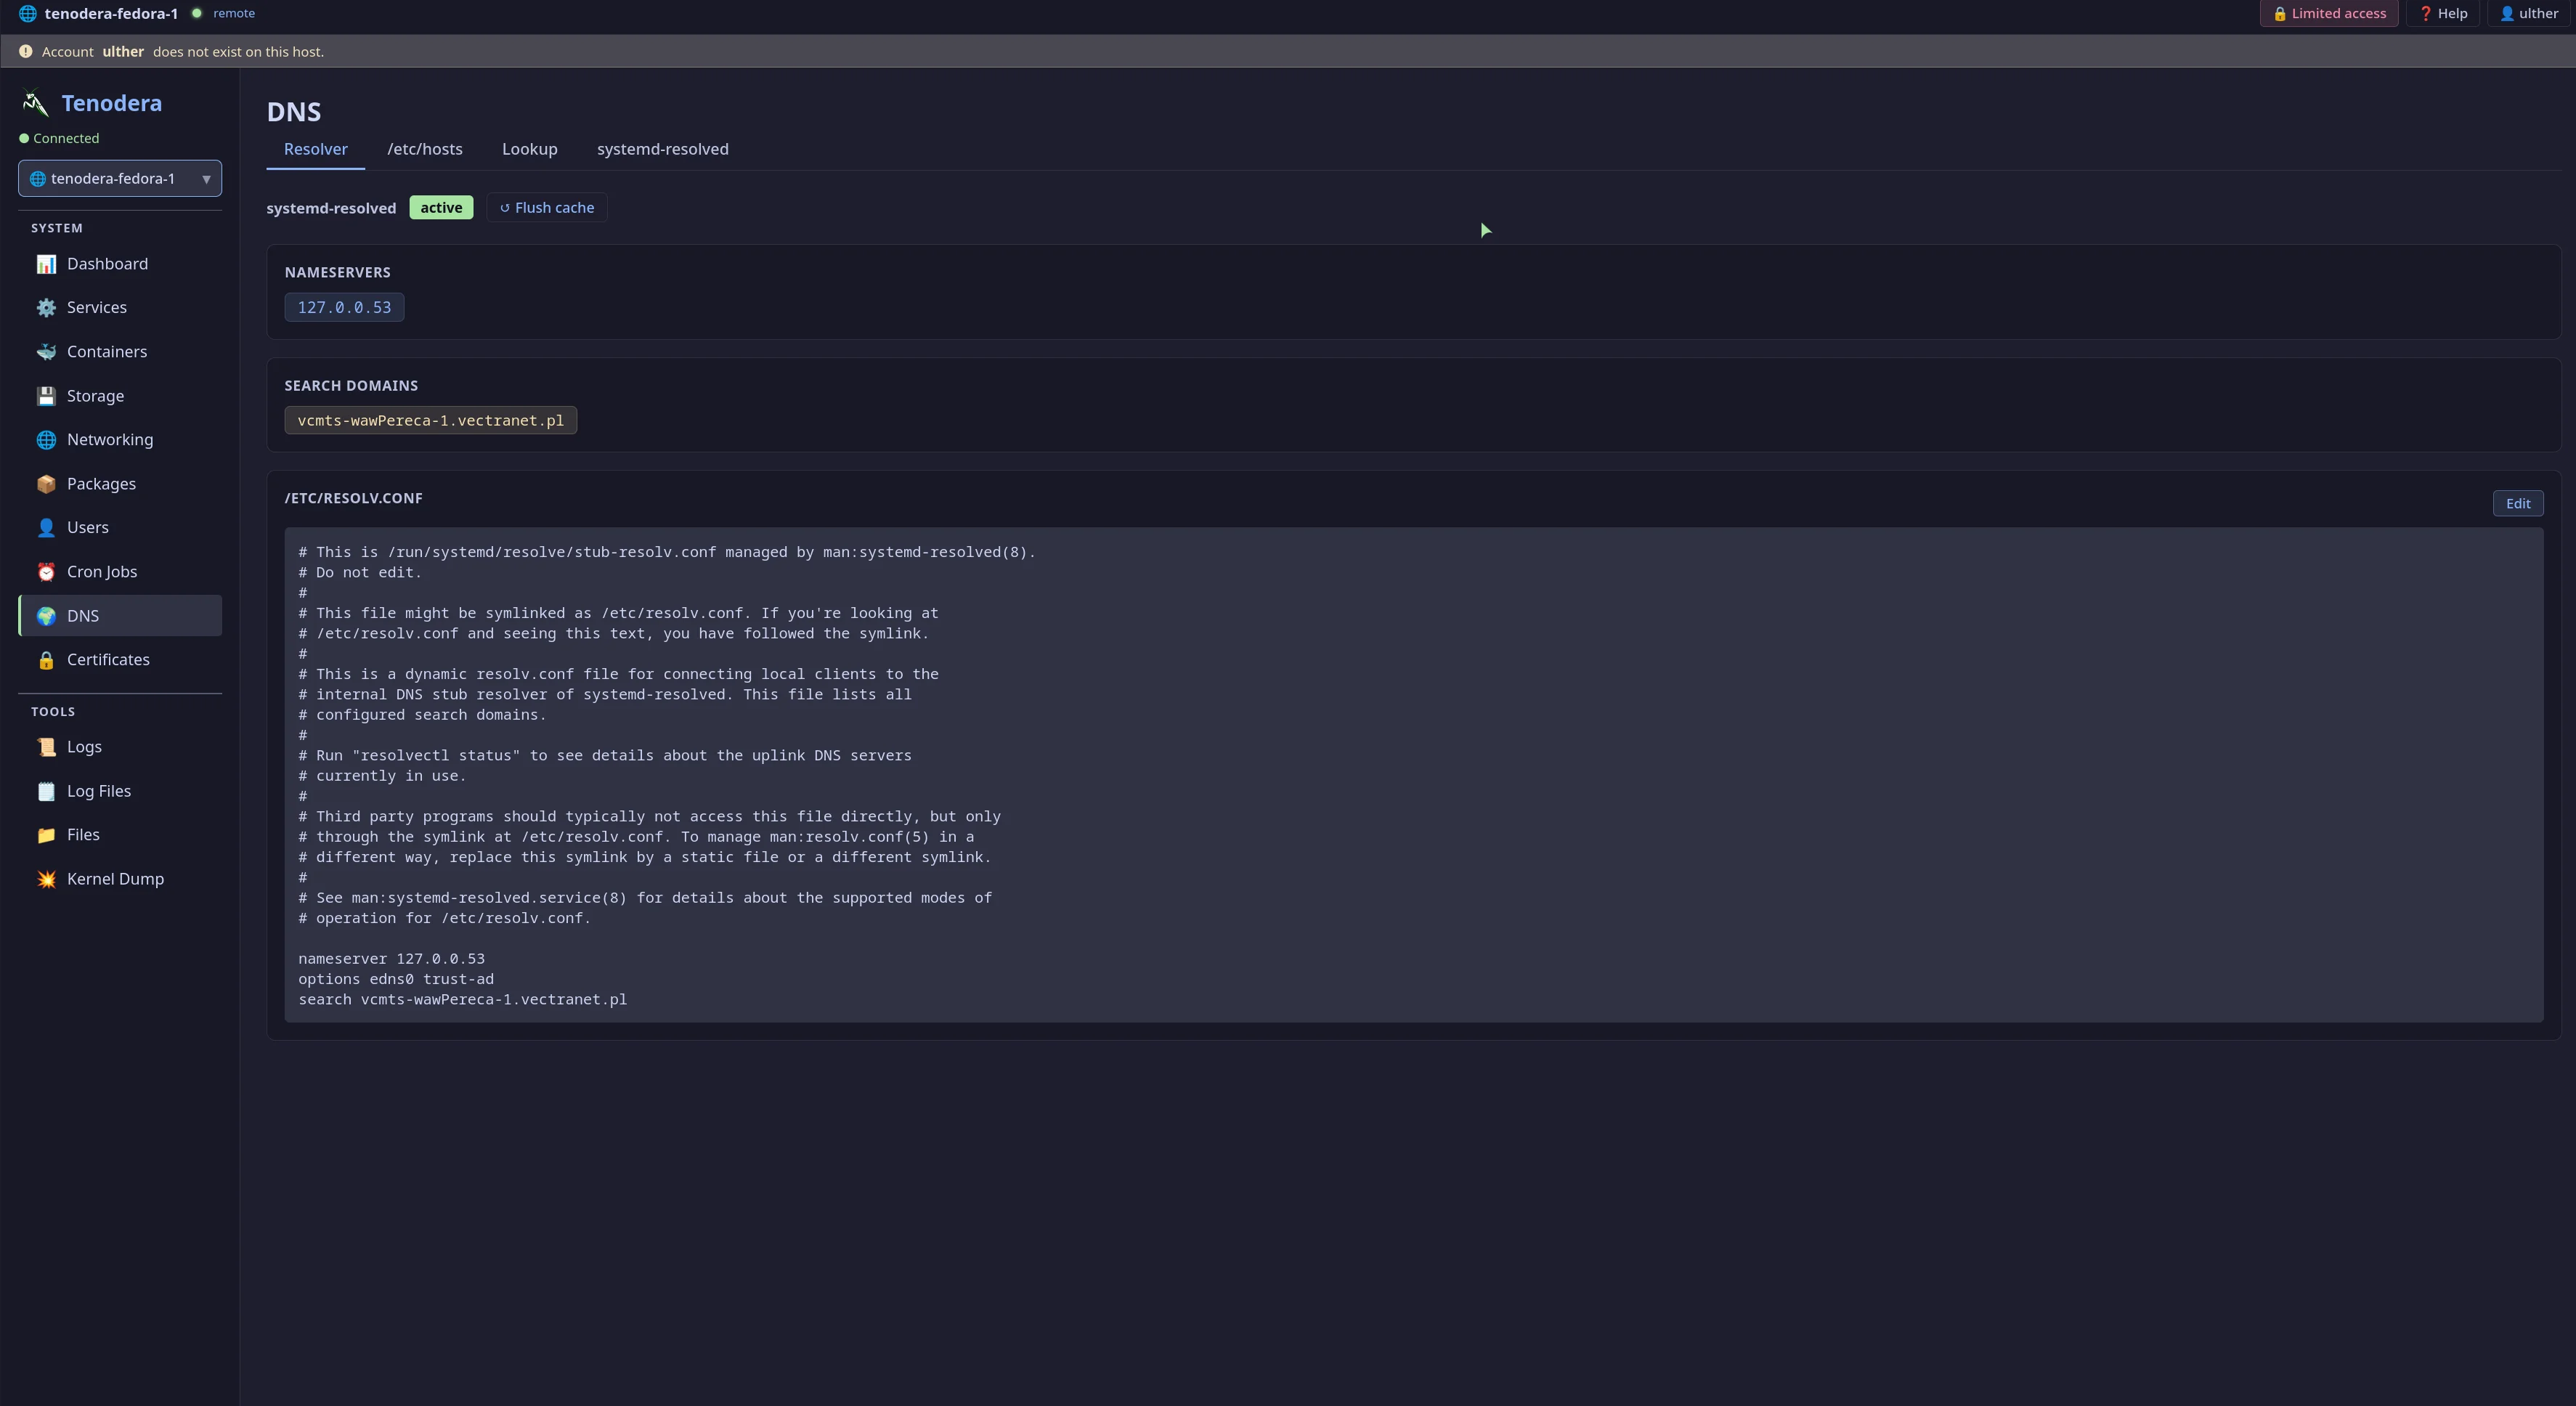
Task: Click the Tenodera title link
Action: point(111,103)
